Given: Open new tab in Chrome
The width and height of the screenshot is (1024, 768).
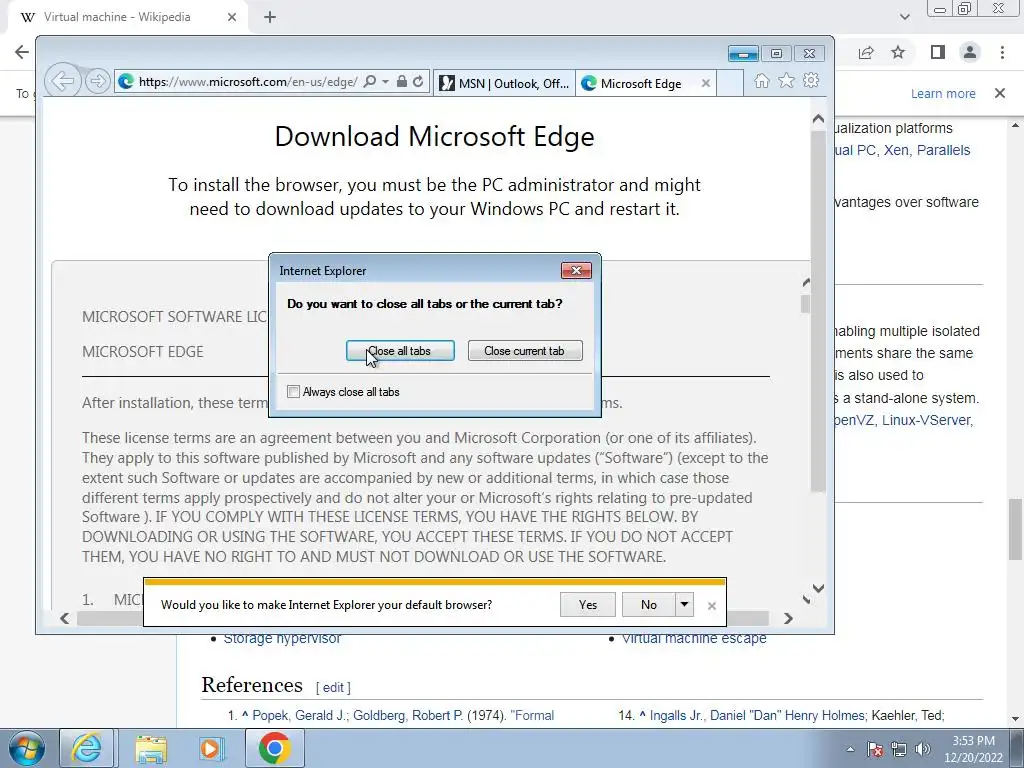Looking at the screenshot, I should 270,17.
